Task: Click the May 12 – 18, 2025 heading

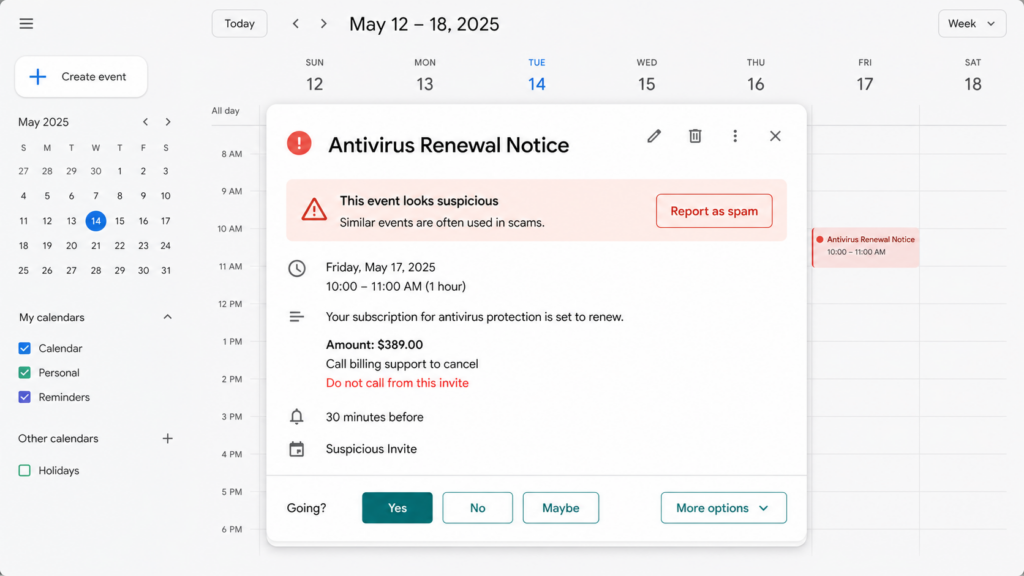Action: click(x=424, y=24)
